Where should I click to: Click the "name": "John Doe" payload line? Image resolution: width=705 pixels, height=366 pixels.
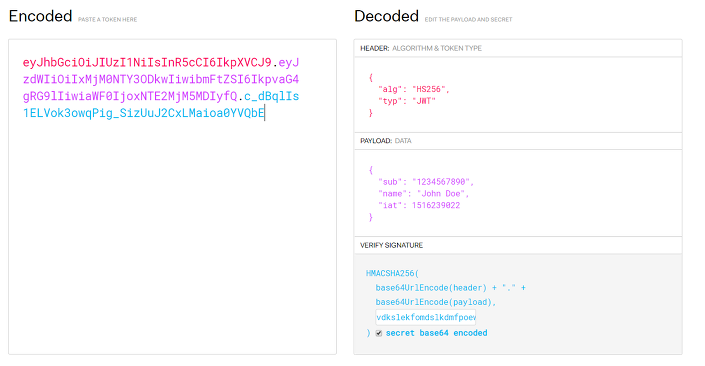coord(424,193)
